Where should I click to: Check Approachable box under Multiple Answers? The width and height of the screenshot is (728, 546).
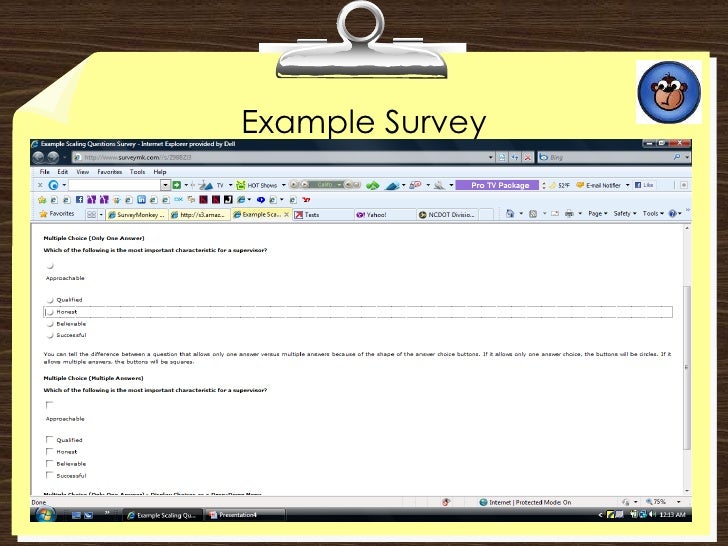coord(49,405)
